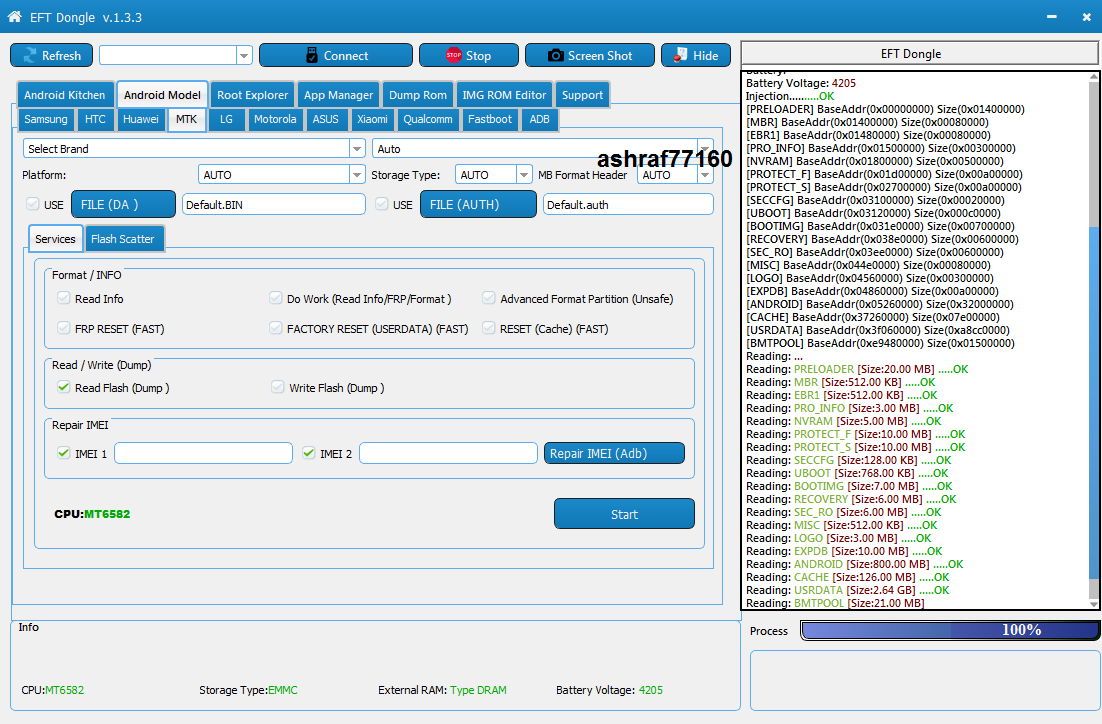Open the model Auto dropdown

pos(705,148)
